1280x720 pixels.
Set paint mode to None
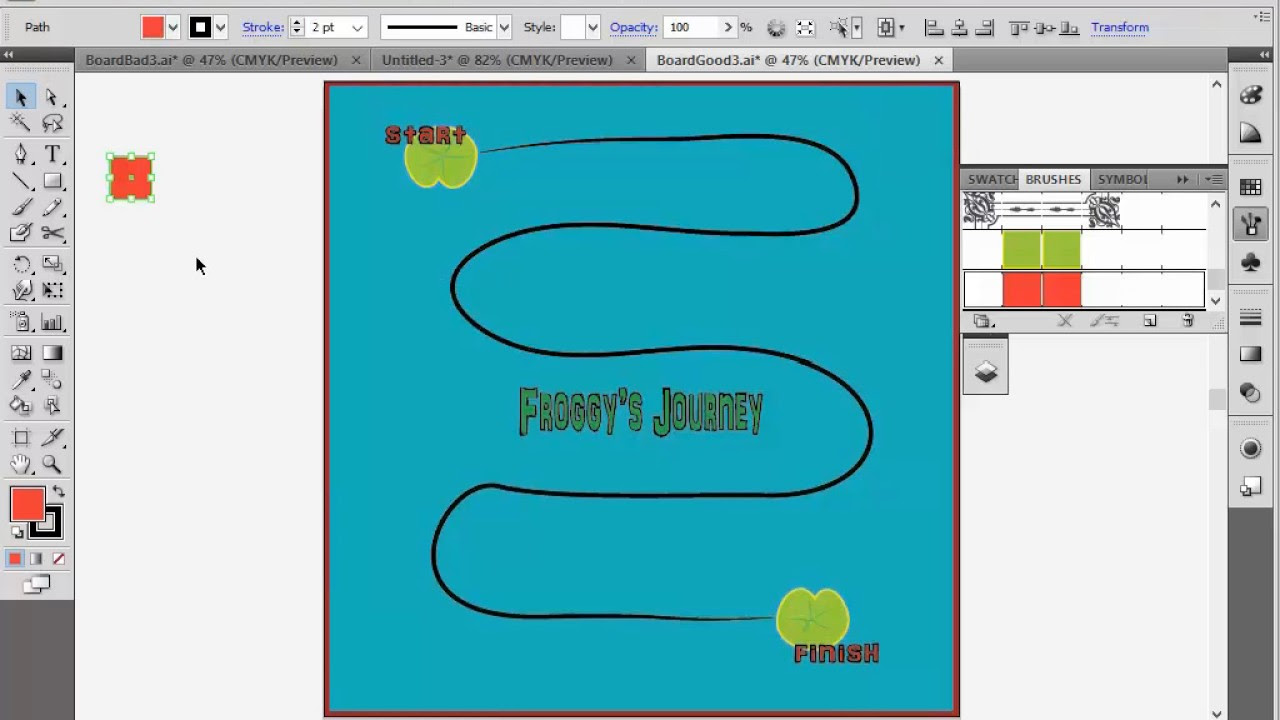pyautogui.click(x=59, y=559)
